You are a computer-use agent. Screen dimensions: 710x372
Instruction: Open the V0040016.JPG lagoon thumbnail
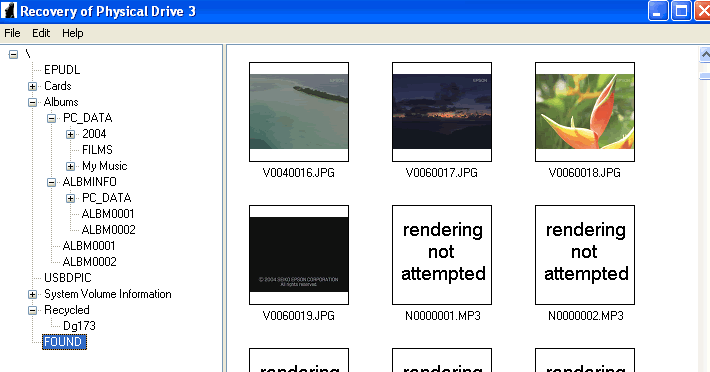coord(299,112)
